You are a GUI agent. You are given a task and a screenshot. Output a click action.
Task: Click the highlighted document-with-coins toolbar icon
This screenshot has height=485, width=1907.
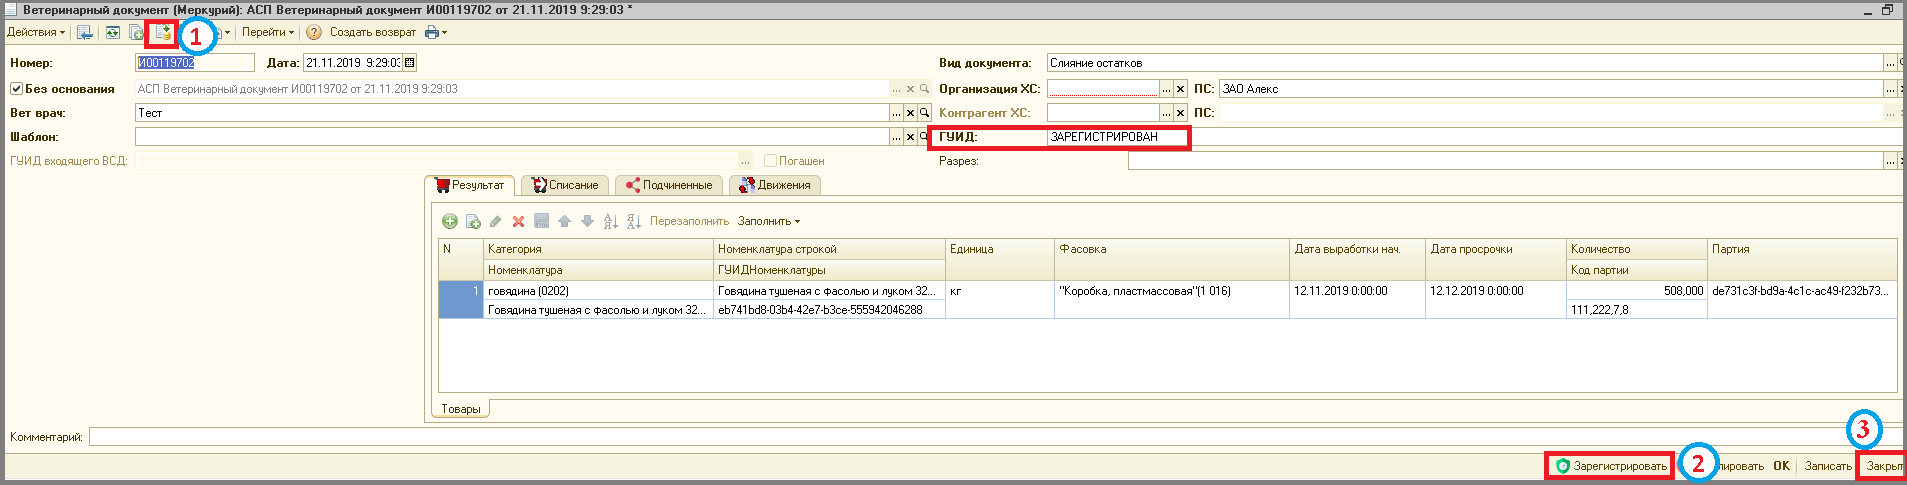(x=162, y=33)
